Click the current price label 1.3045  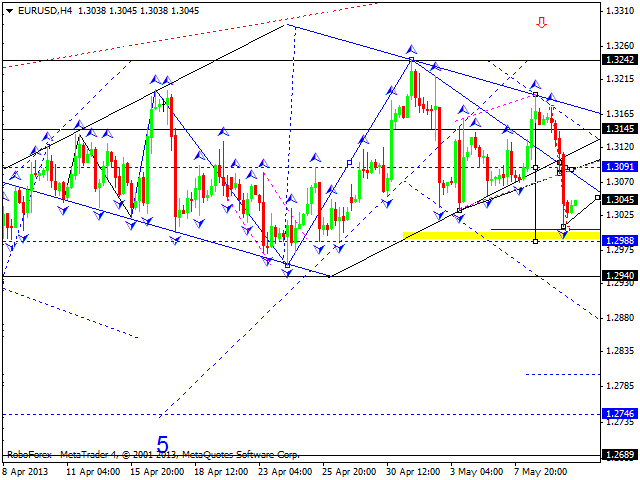click(x=620, y=199)
